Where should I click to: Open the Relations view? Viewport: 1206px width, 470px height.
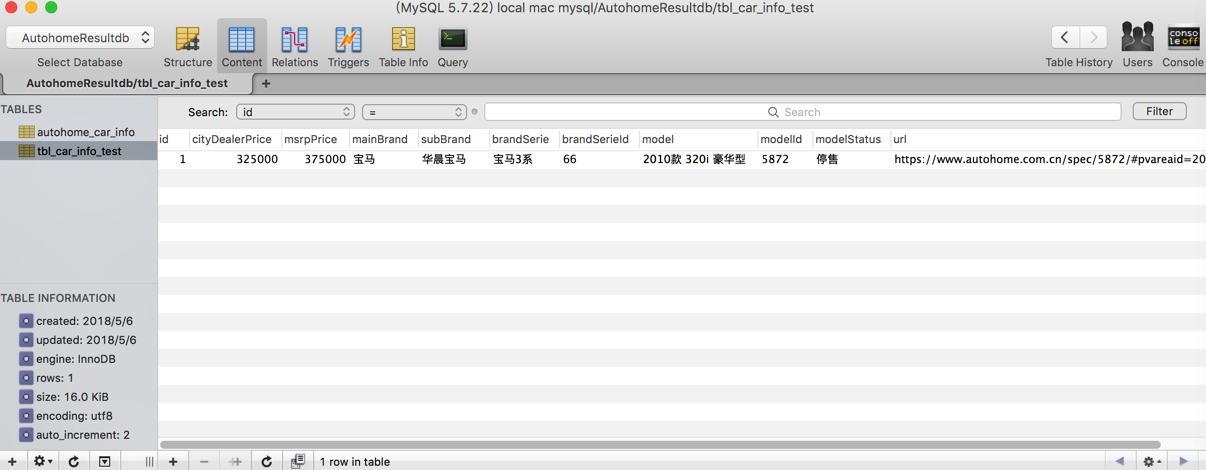(x=294, y=46)
